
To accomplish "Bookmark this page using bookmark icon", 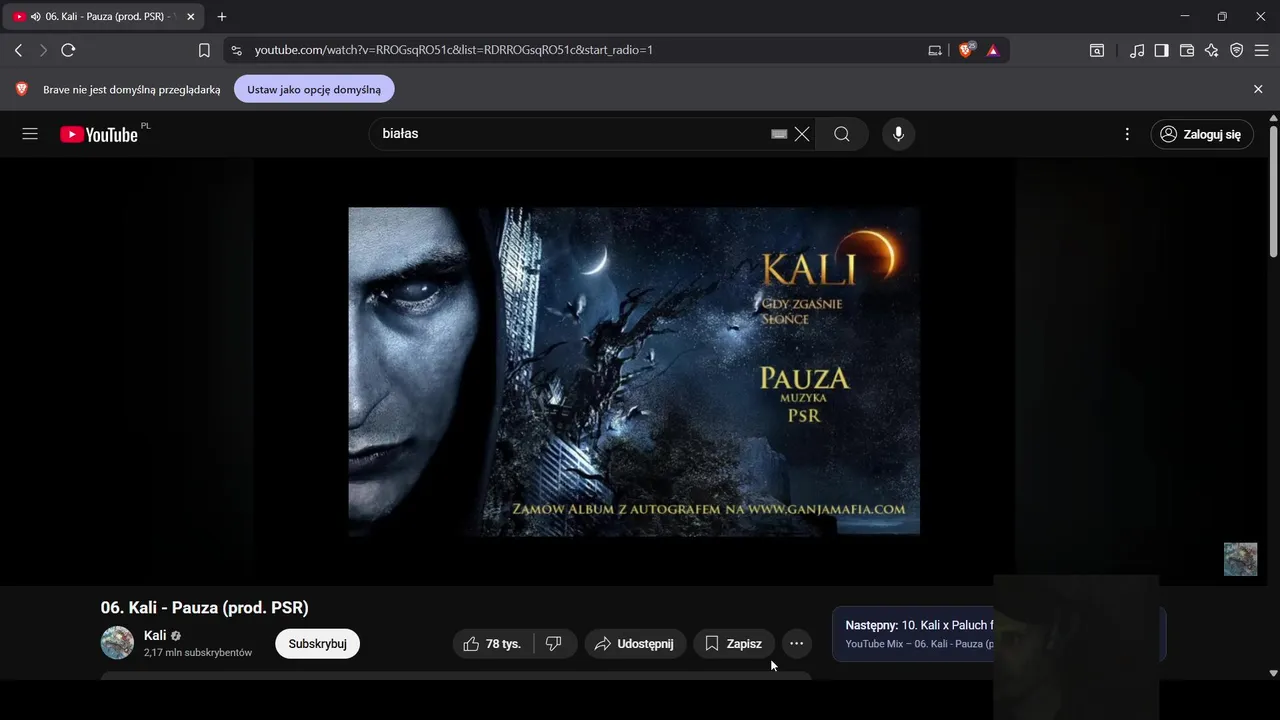I will (204, 50).
